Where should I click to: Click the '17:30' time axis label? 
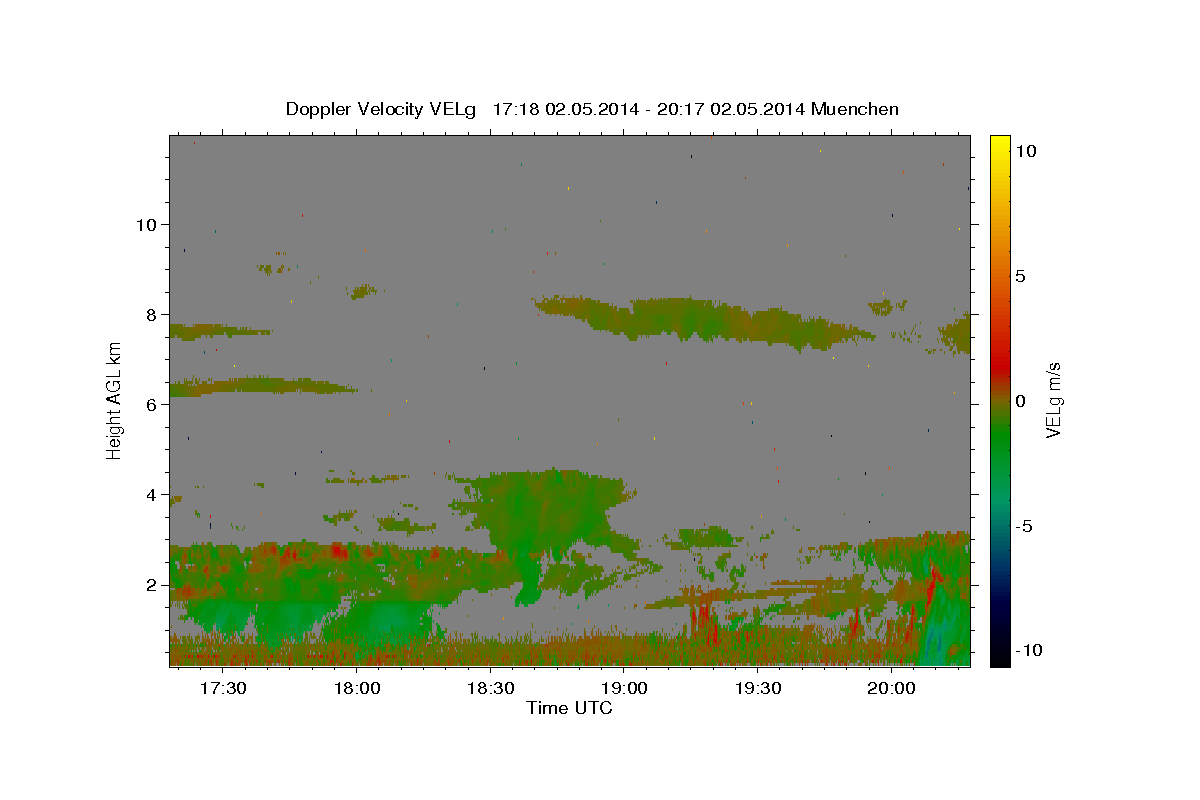coord(223,689)
